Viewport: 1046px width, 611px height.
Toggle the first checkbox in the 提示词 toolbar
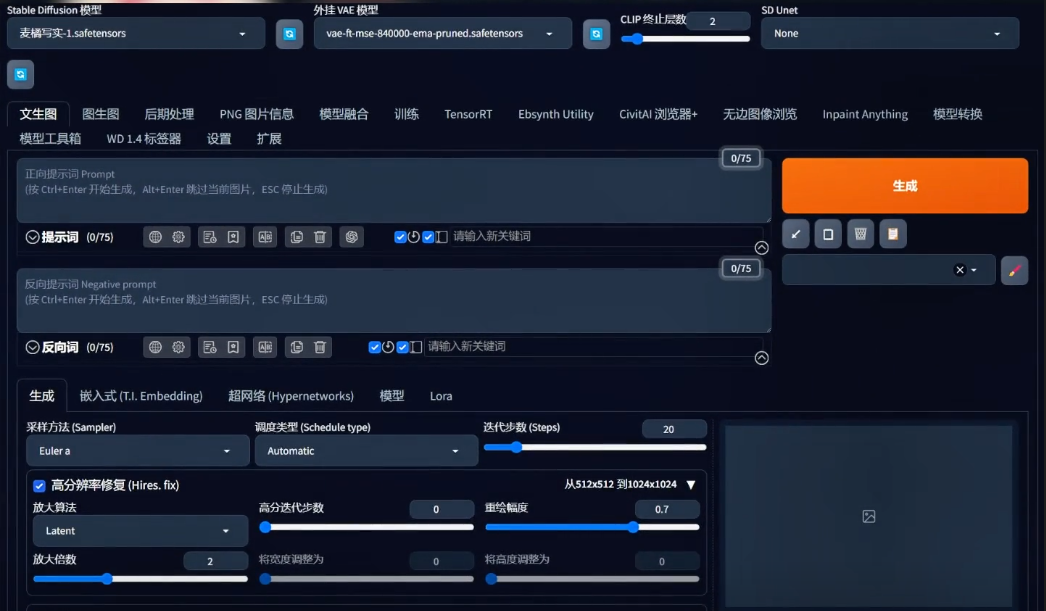point(400,237)
